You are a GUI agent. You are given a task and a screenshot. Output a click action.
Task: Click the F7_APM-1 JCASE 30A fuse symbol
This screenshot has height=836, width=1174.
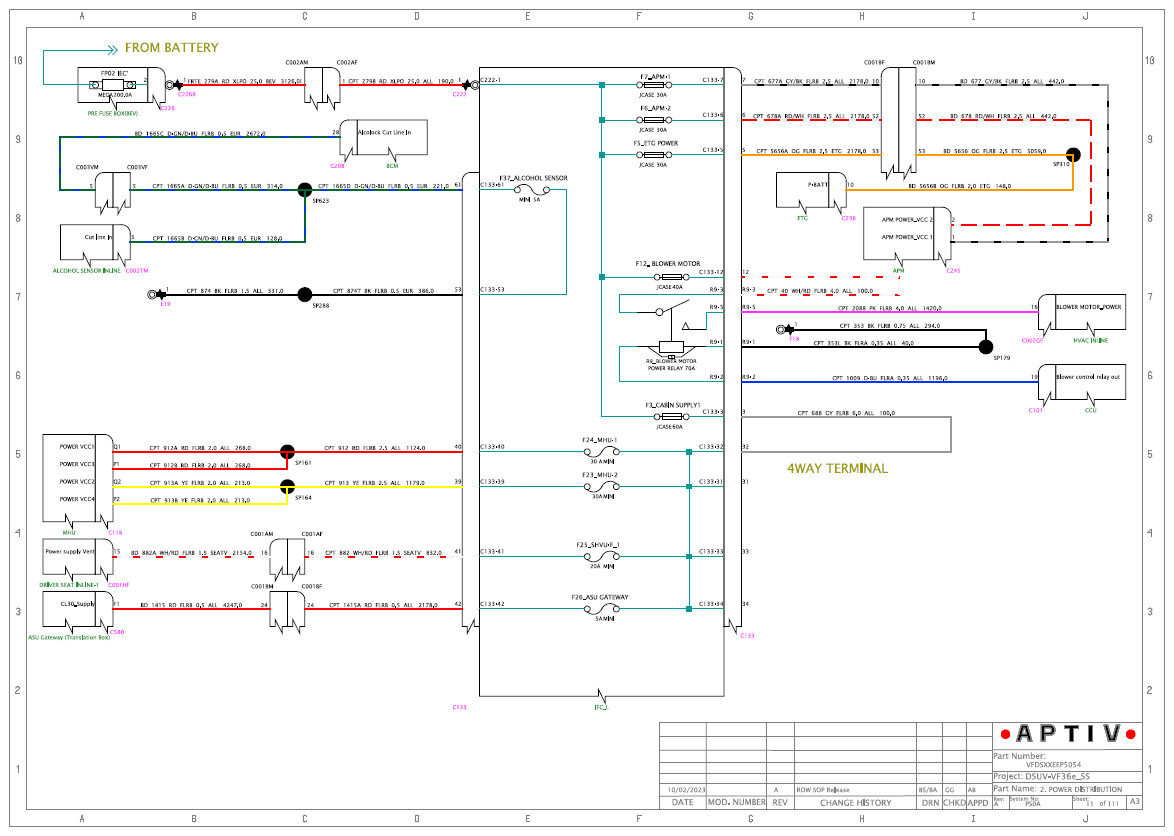tap(654, 85)
